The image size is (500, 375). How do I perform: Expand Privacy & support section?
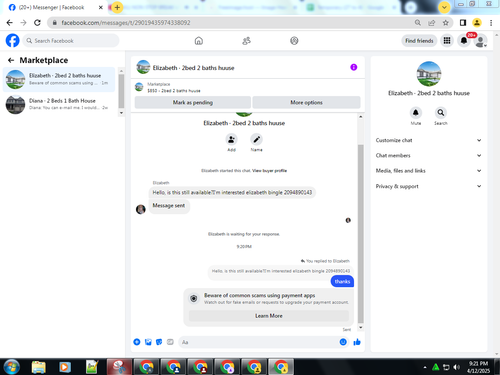pyautogui.click(x=429, y=186)
